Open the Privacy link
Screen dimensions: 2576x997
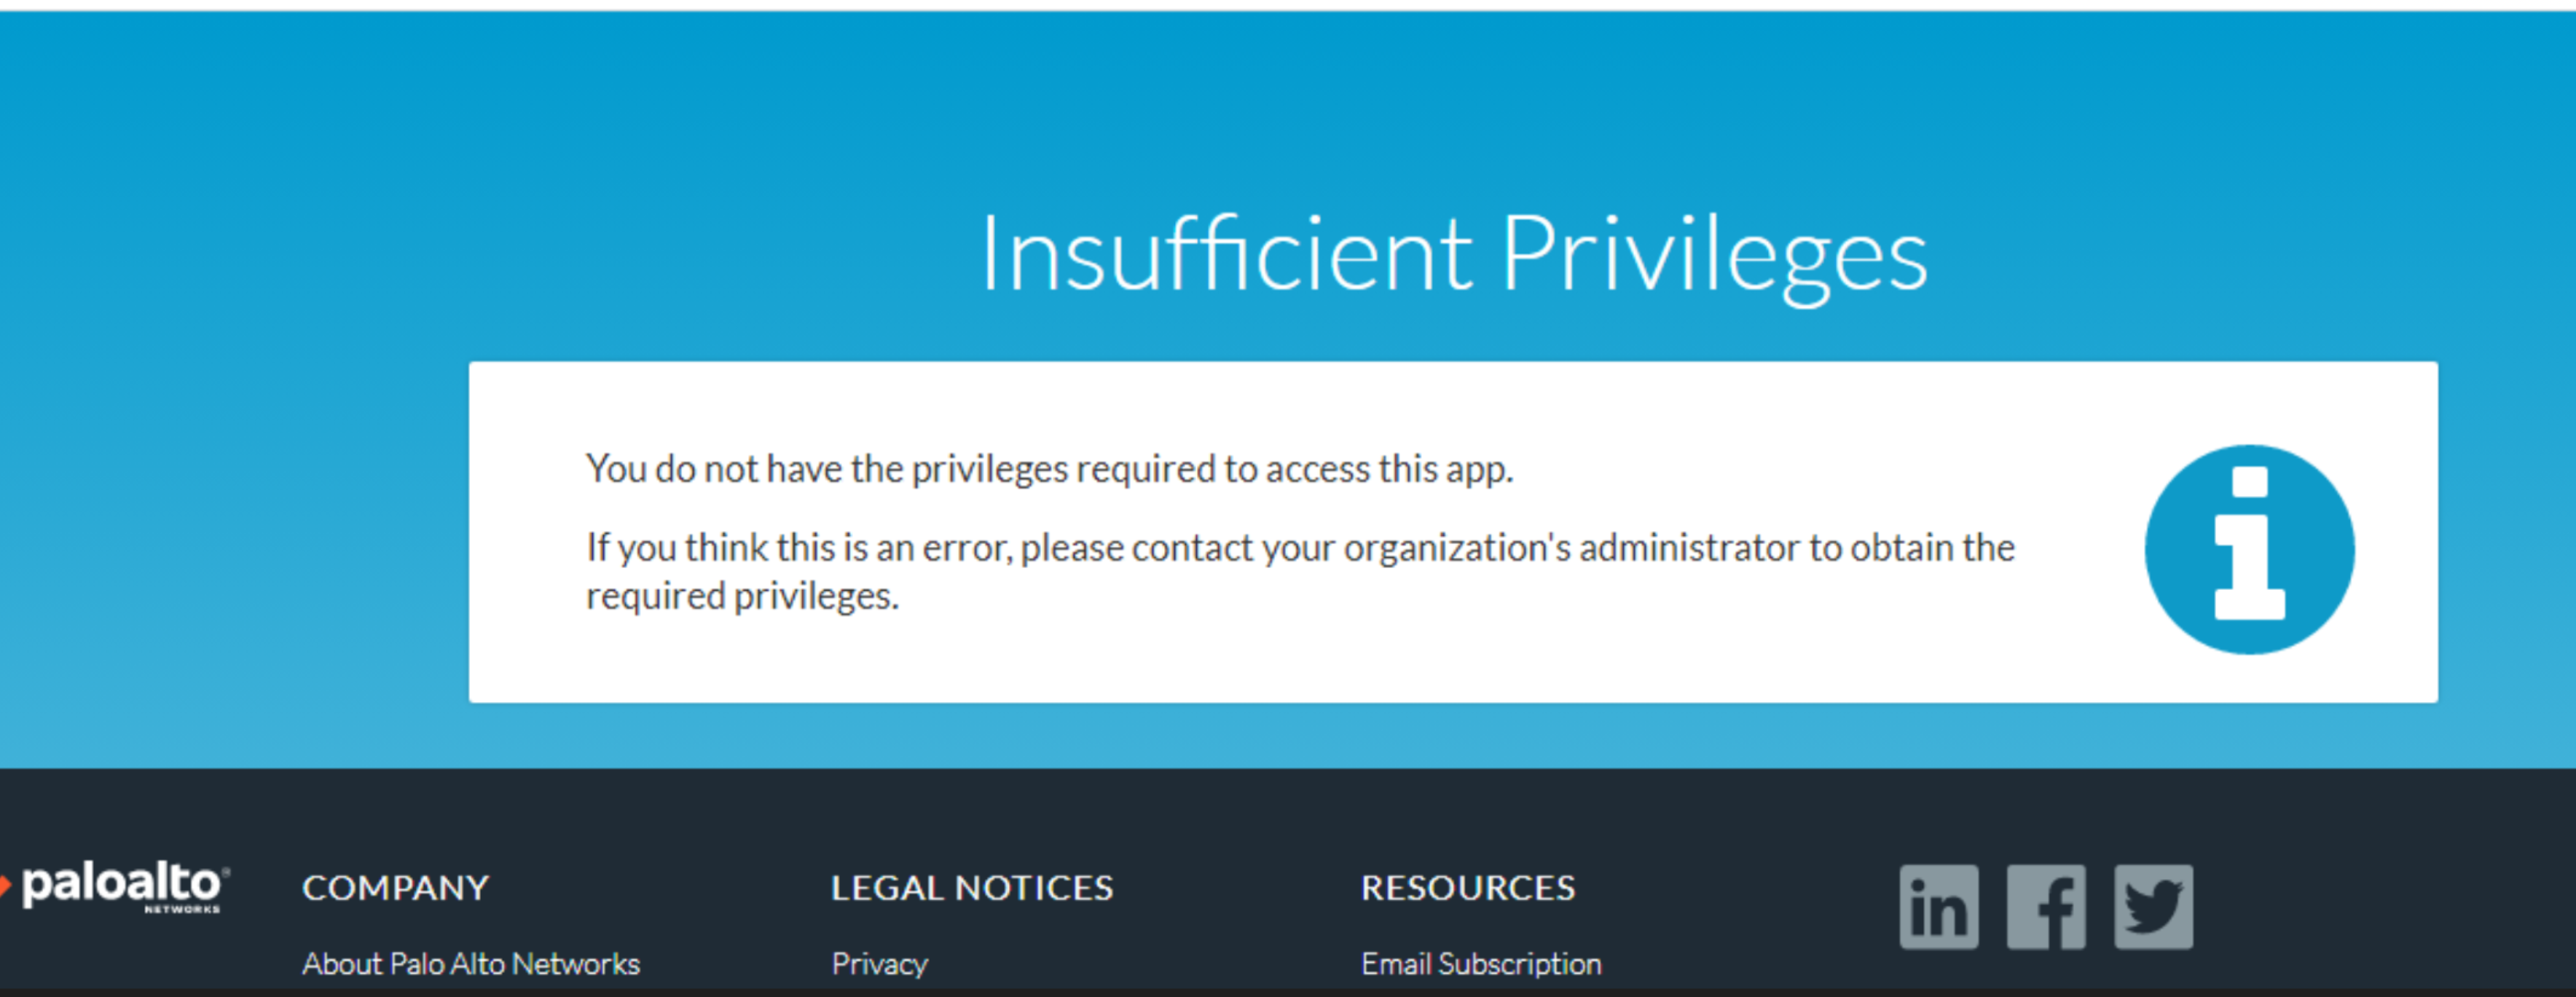click(879, 964)
